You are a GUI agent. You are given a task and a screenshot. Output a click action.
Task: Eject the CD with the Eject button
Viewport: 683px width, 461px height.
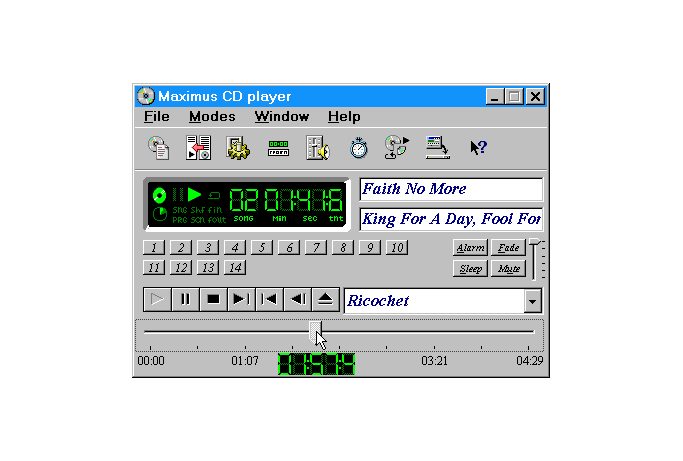point(325,299)
